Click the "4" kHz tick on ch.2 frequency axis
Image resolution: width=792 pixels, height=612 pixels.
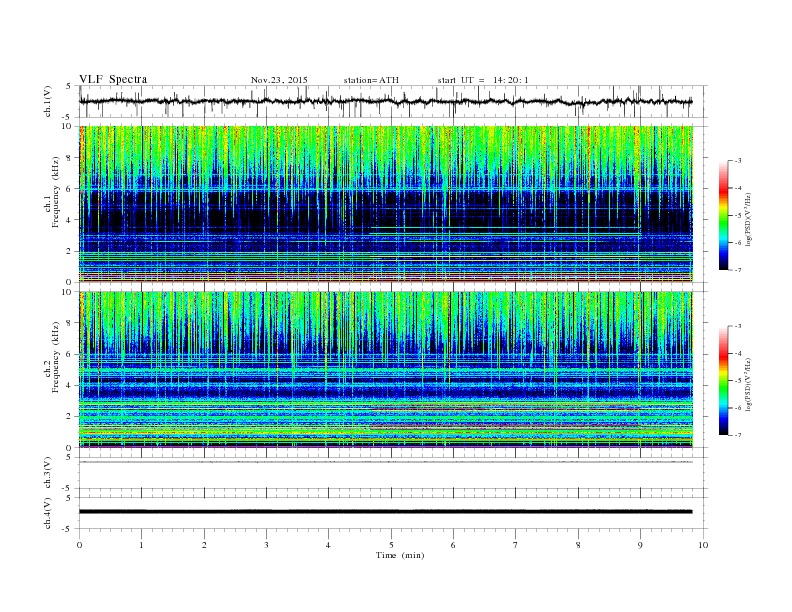coord(69,385)
